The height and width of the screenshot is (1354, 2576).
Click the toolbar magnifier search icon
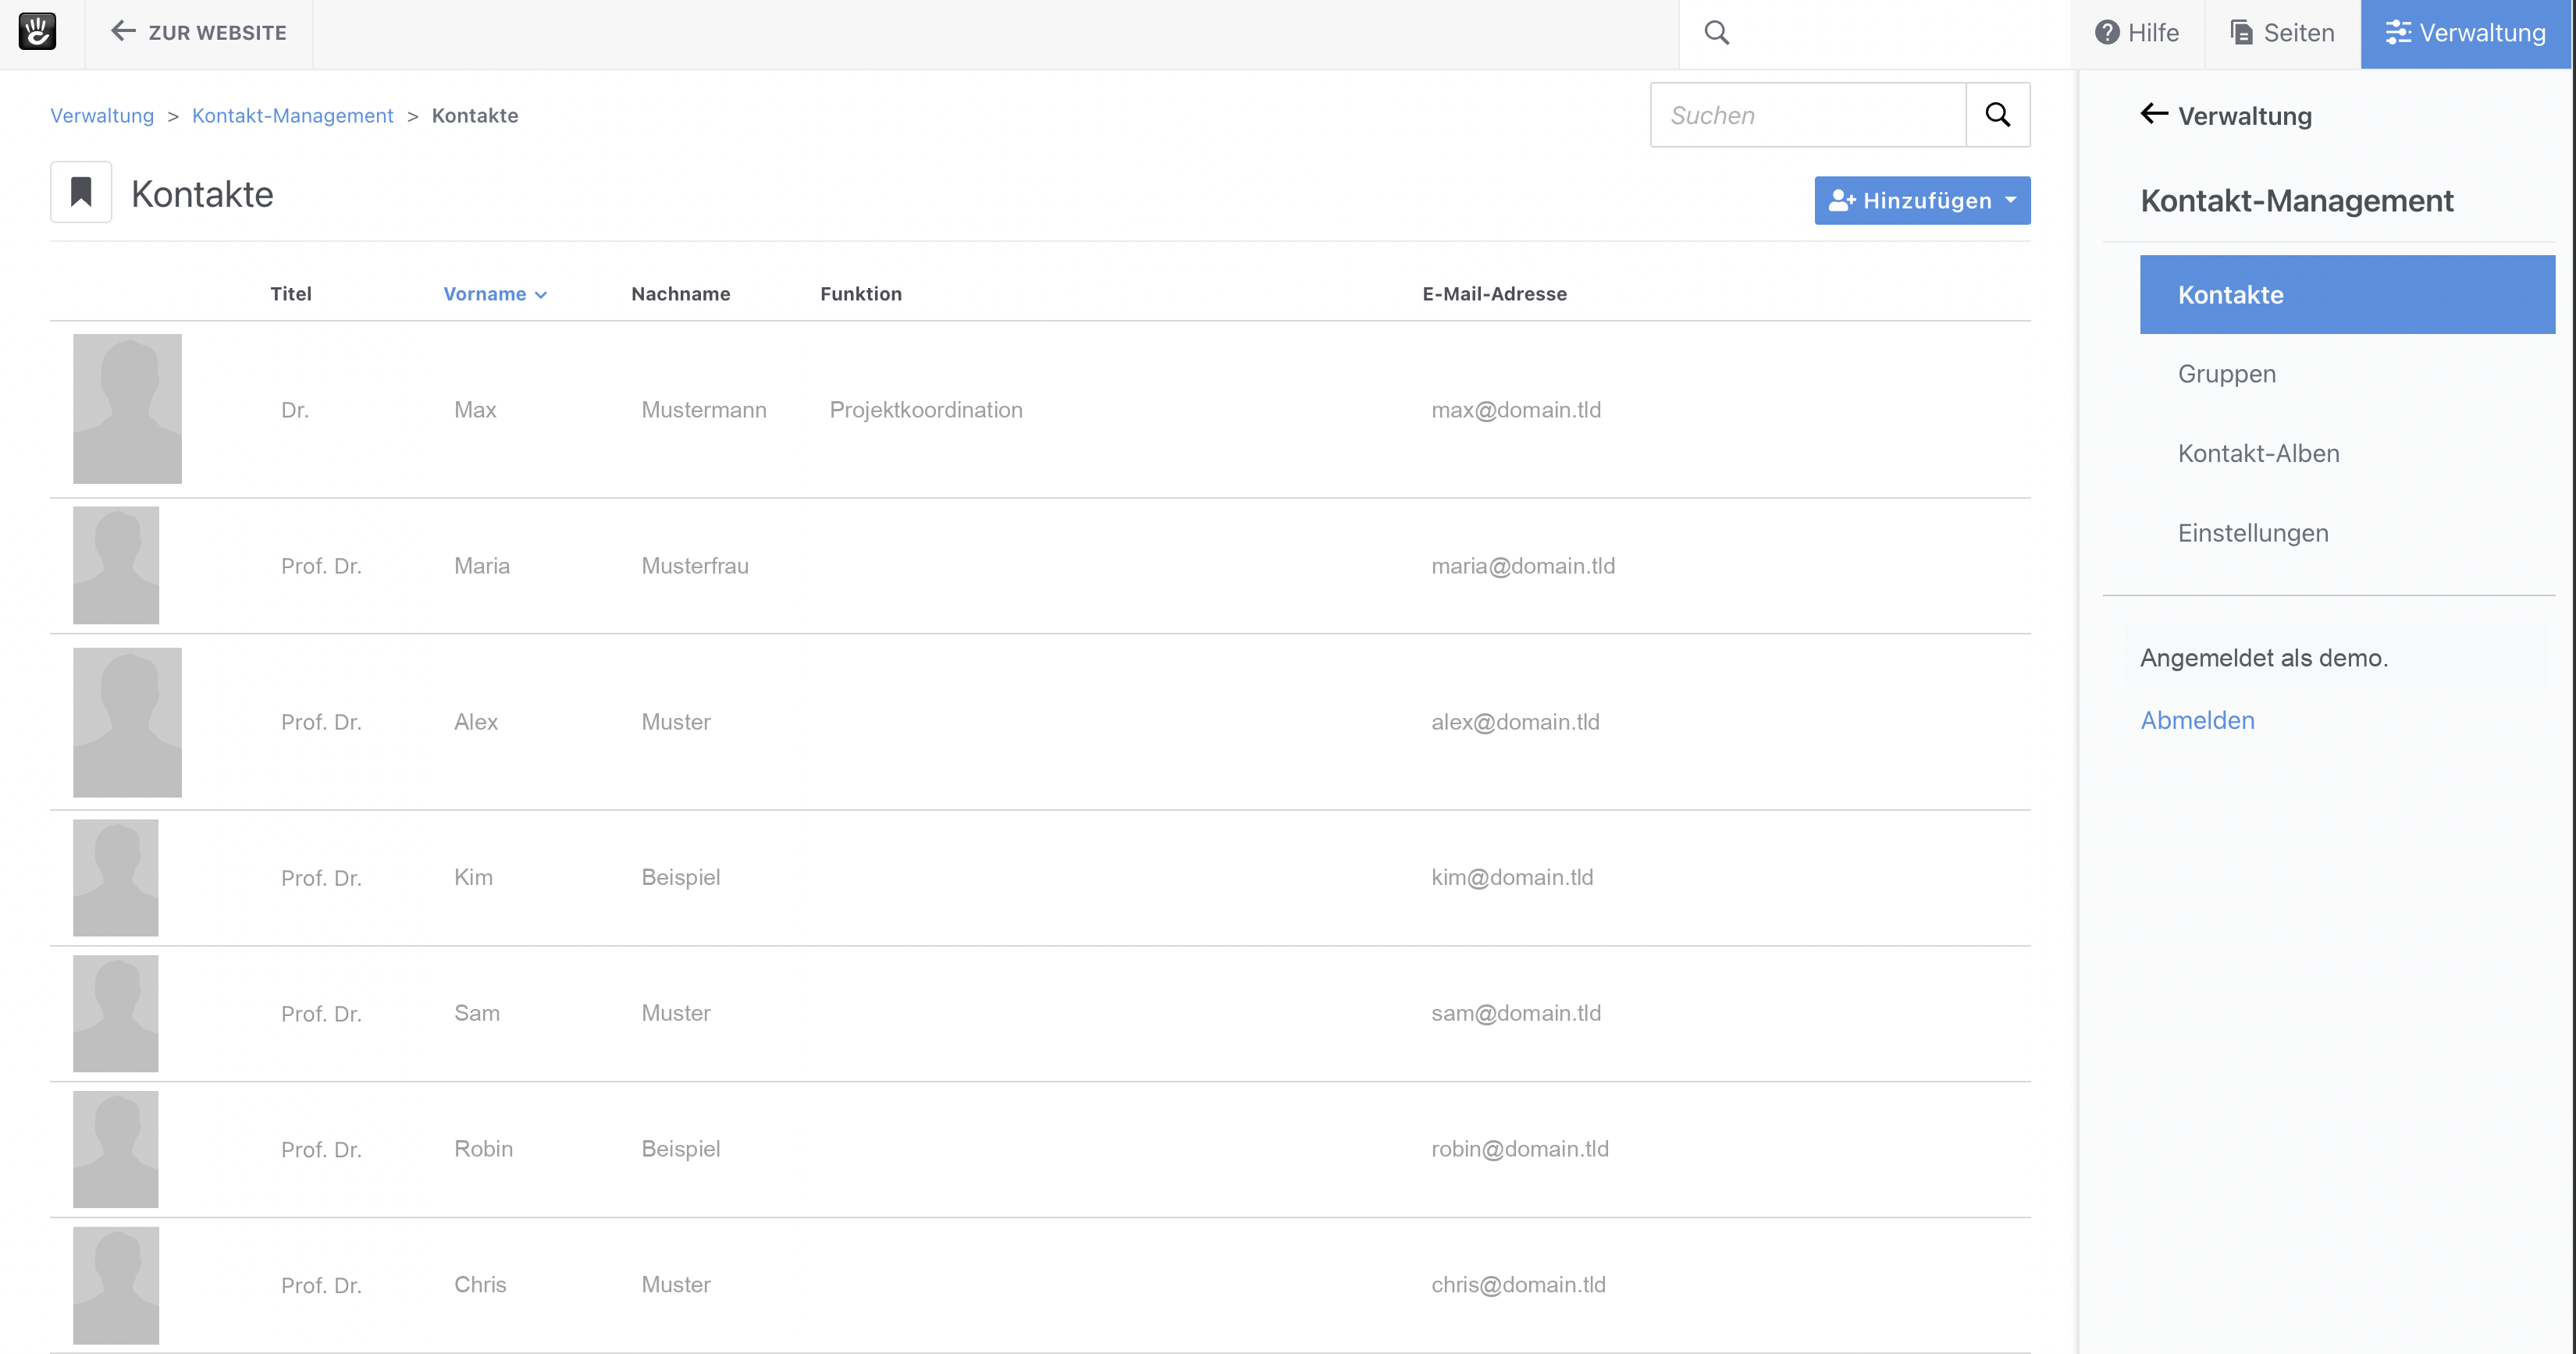click(x=1716, y=33)
